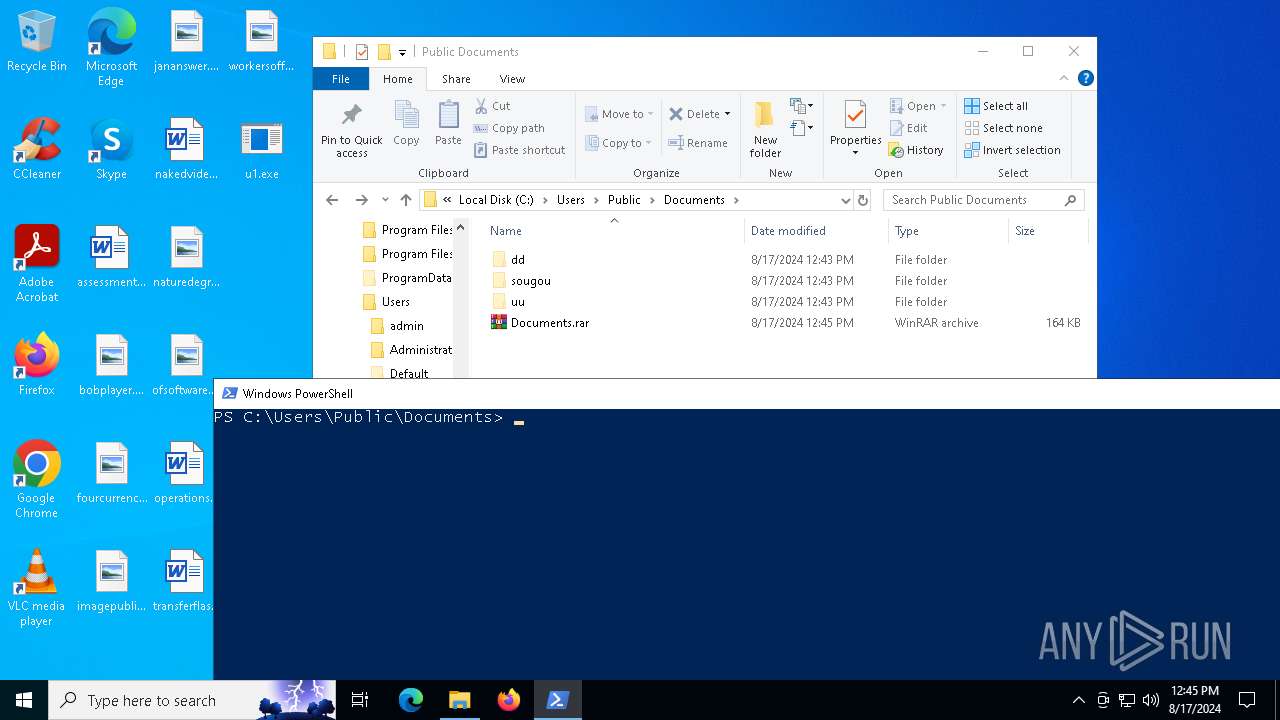
Task: Click Pin to Quick access icon
Action: click(x=351, y=128)
